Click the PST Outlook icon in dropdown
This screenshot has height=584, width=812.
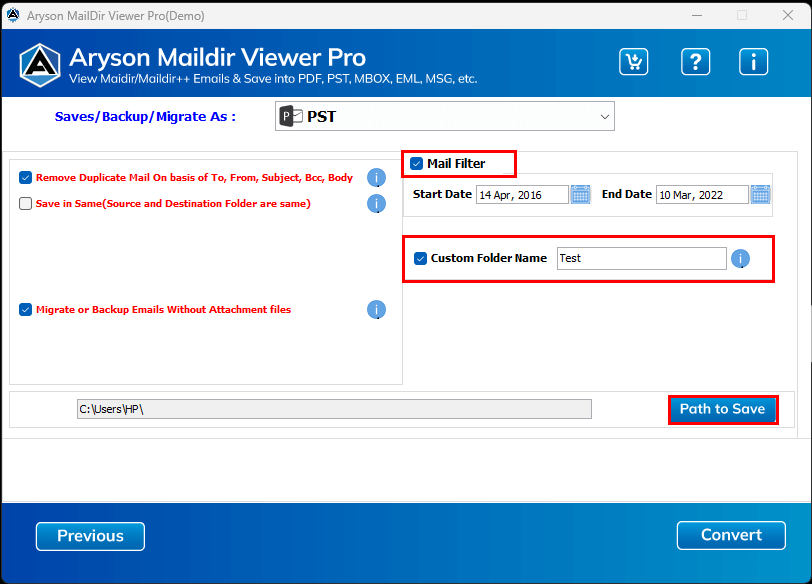click(x=291, y=116)
